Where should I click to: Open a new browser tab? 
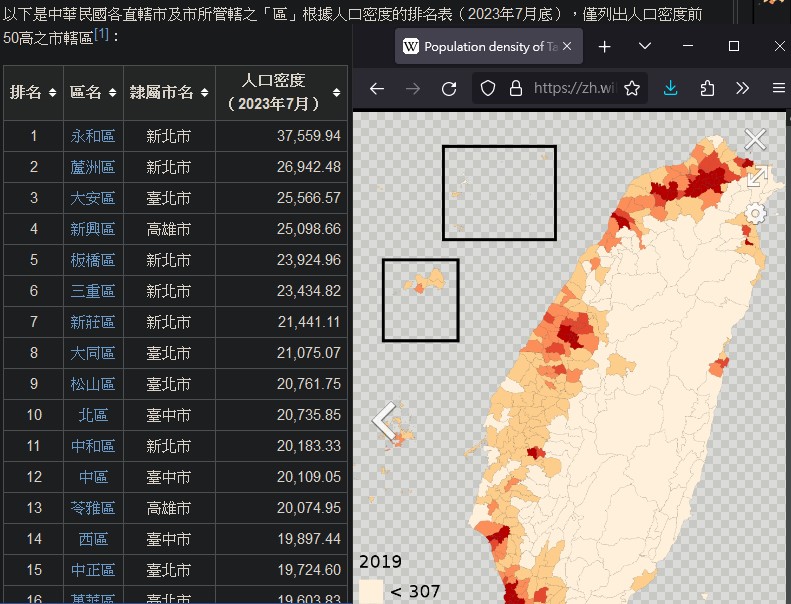click(x=604, y=47)
